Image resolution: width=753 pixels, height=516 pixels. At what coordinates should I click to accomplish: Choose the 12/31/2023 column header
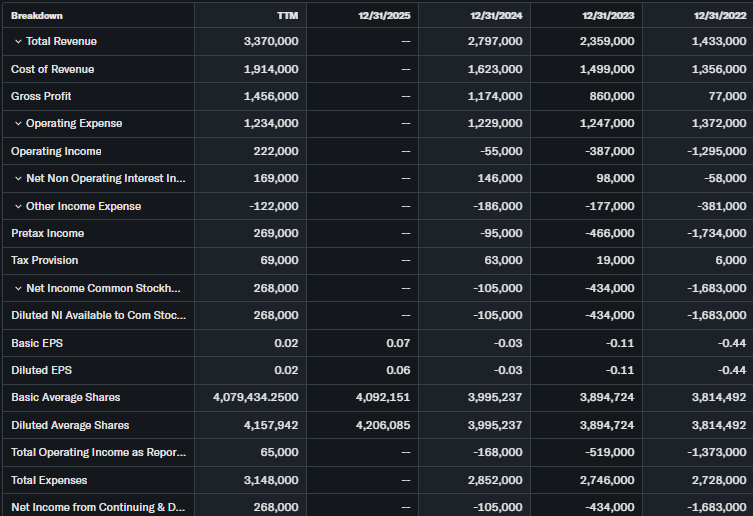coord(607,15)
